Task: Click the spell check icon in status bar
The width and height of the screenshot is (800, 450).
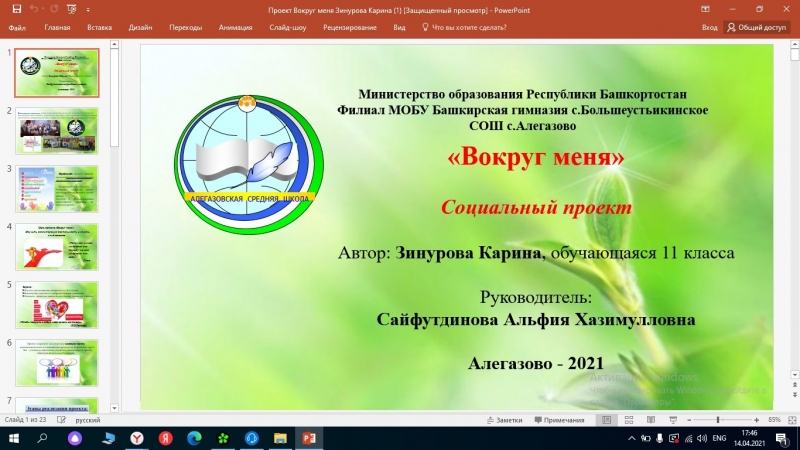Action: click(x=61, y=420)
